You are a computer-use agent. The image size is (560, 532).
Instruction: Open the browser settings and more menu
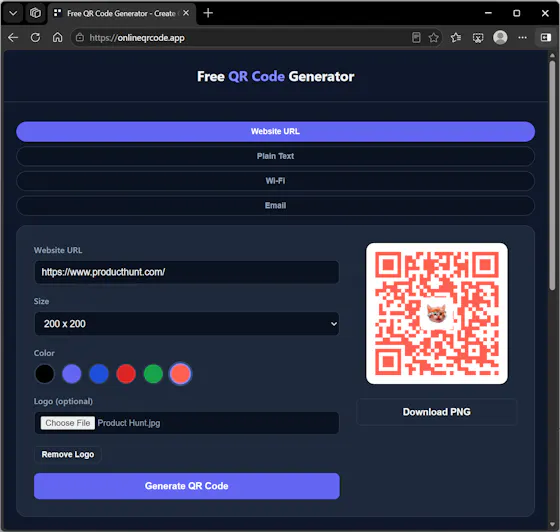(x=522, y=37)
